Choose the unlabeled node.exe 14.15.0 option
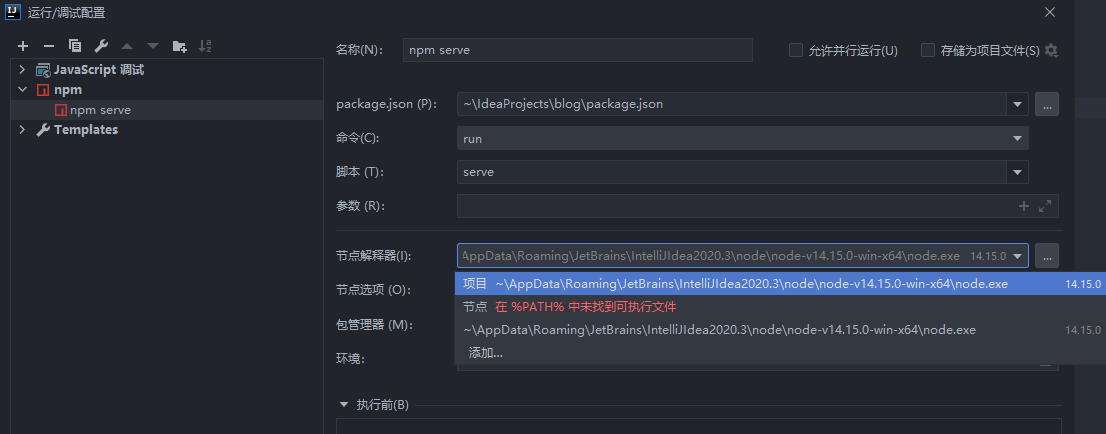The image size is (1106, 434). pyautogui.click(x=780, y=330)
